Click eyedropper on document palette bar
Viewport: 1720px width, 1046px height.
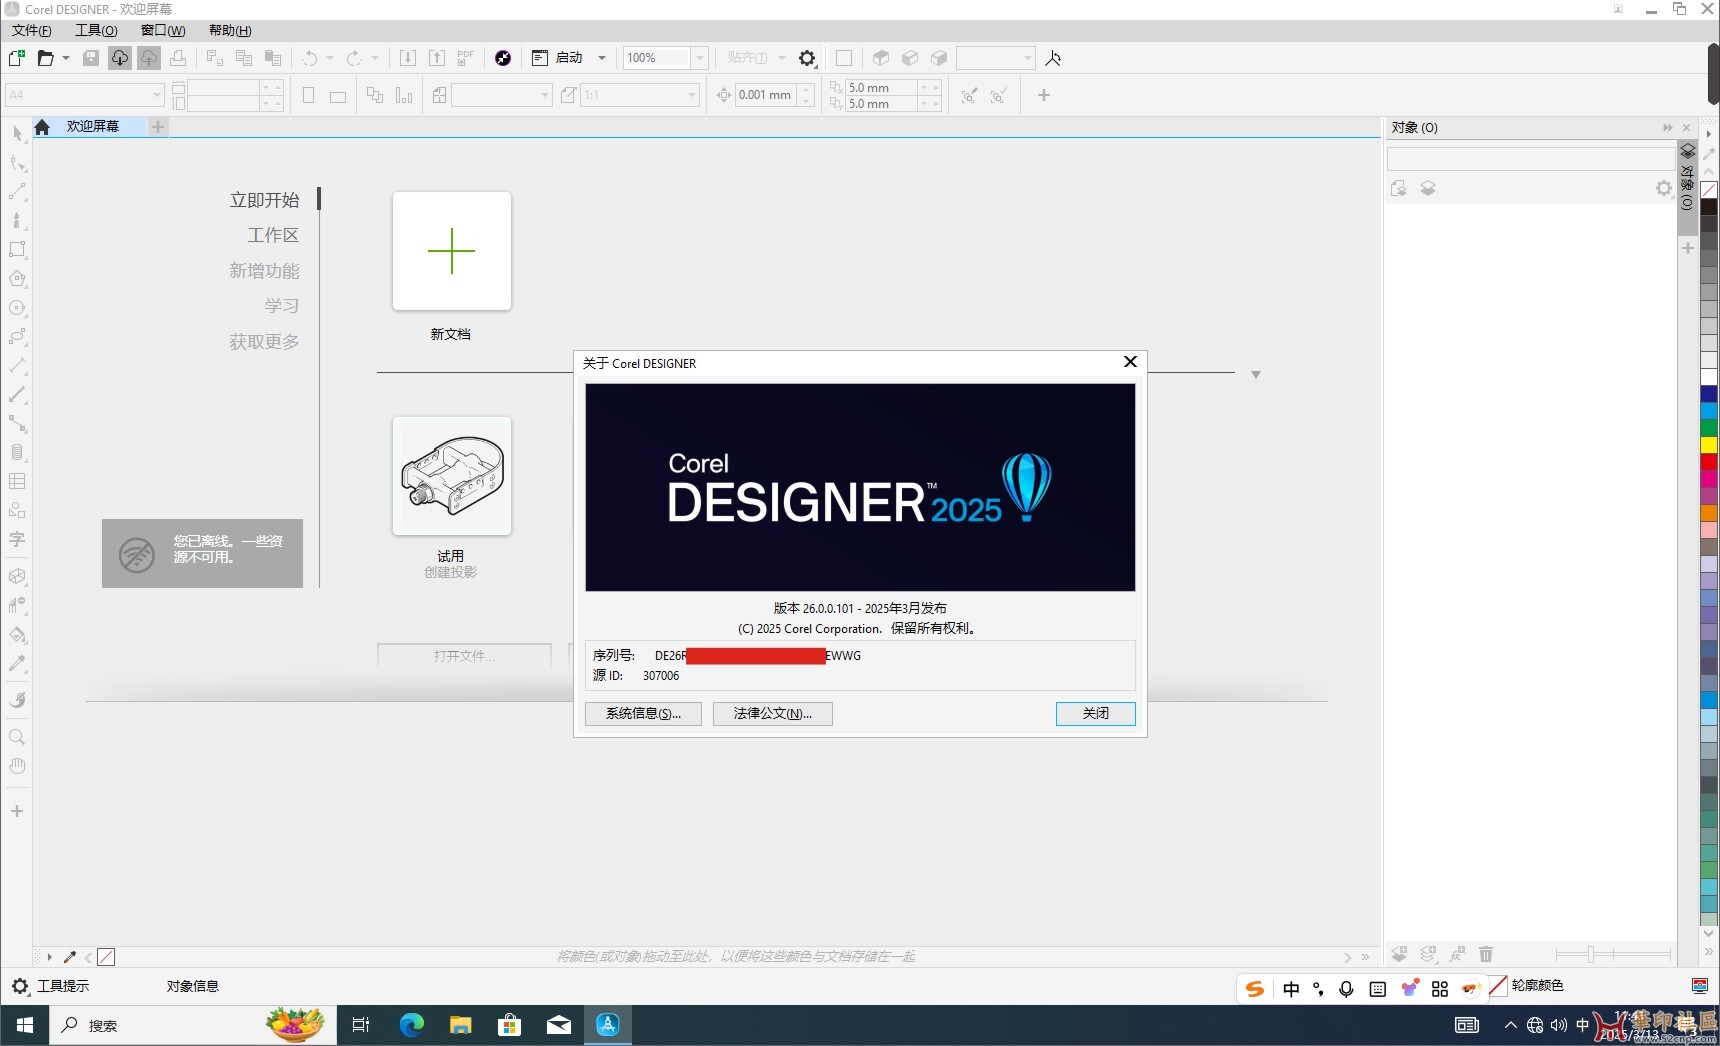click(70, 957)
